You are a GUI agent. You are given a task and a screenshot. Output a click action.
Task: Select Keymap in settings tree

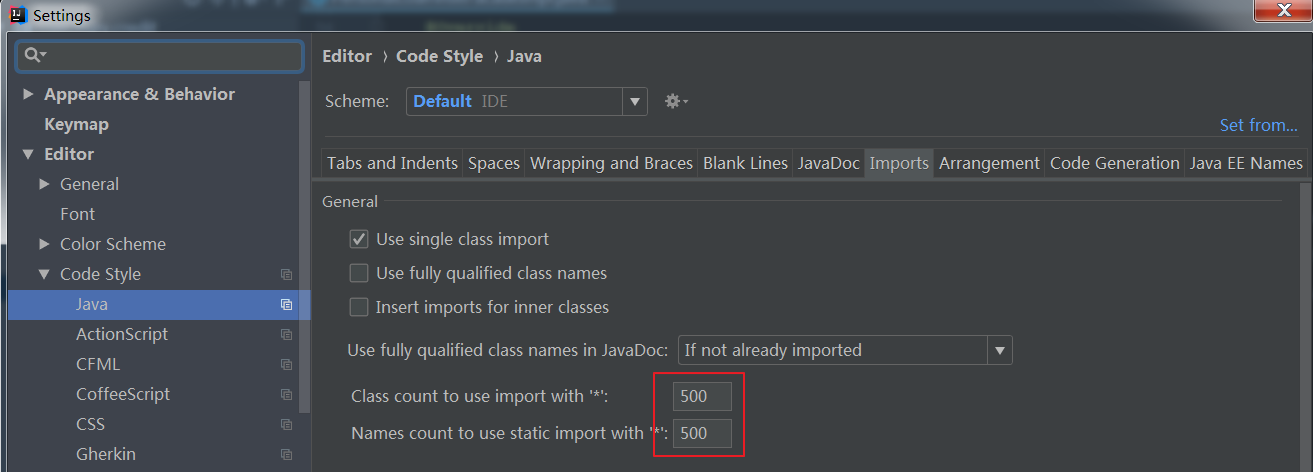click(76, 124)
